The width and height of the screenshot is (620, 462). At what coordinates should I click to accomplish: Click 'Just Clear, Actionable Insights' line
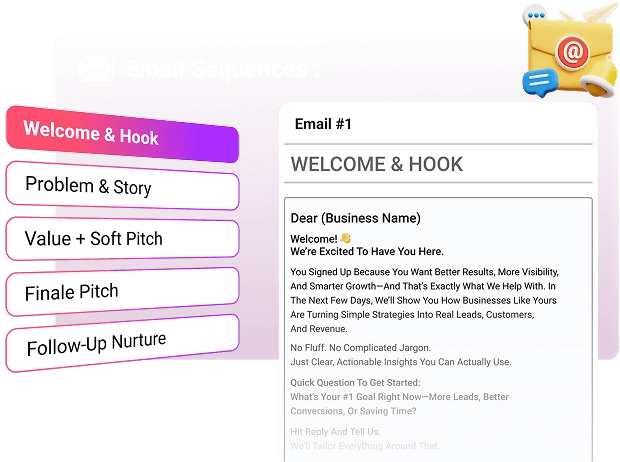401,362
